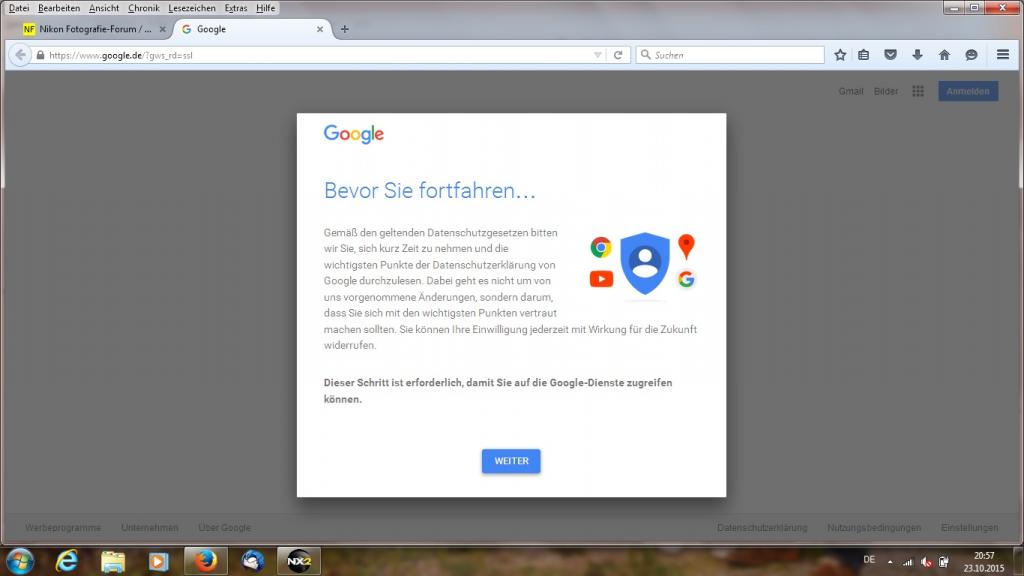Save page to Pocket
1024x576 pixels.
click(x=891, y=55)
